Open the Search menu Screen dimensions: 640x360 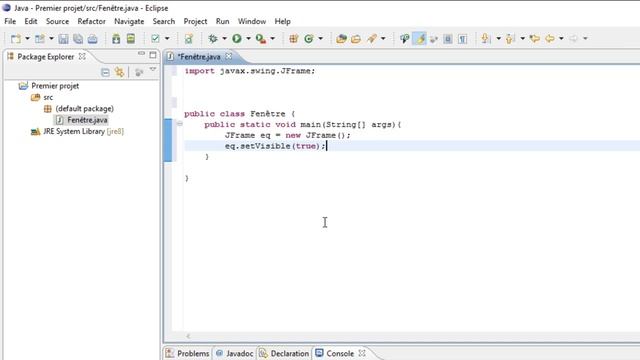[x=164, y=21]
